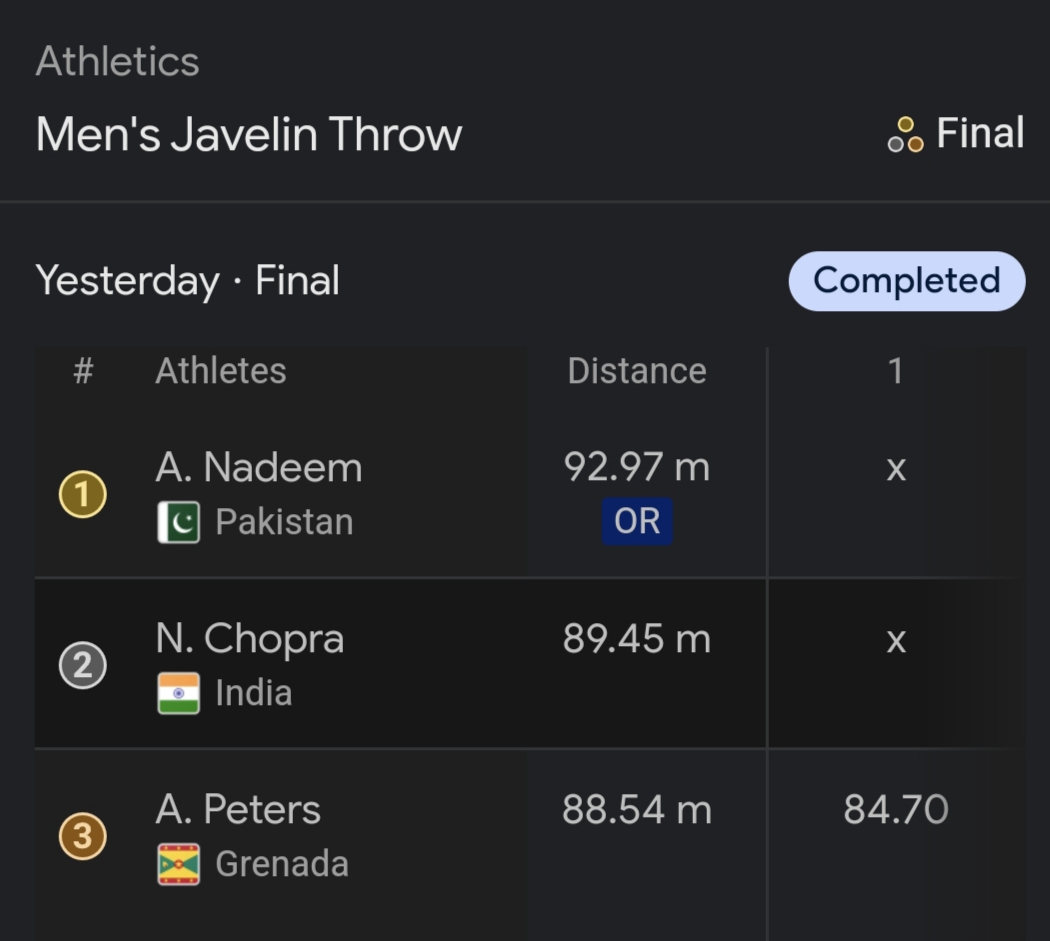Tap the India flag icon
The height and width of the screenshot is (941, 1050).
(x=179, y=693)
